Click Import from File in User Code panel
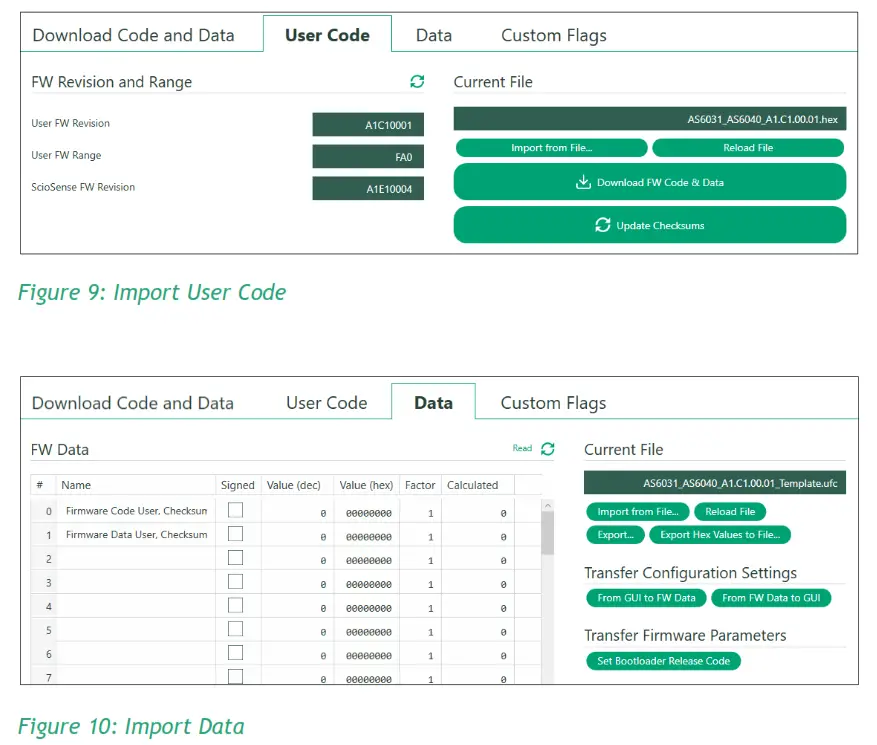The height and width of the screenshot is (745, 877). point(551,148)
